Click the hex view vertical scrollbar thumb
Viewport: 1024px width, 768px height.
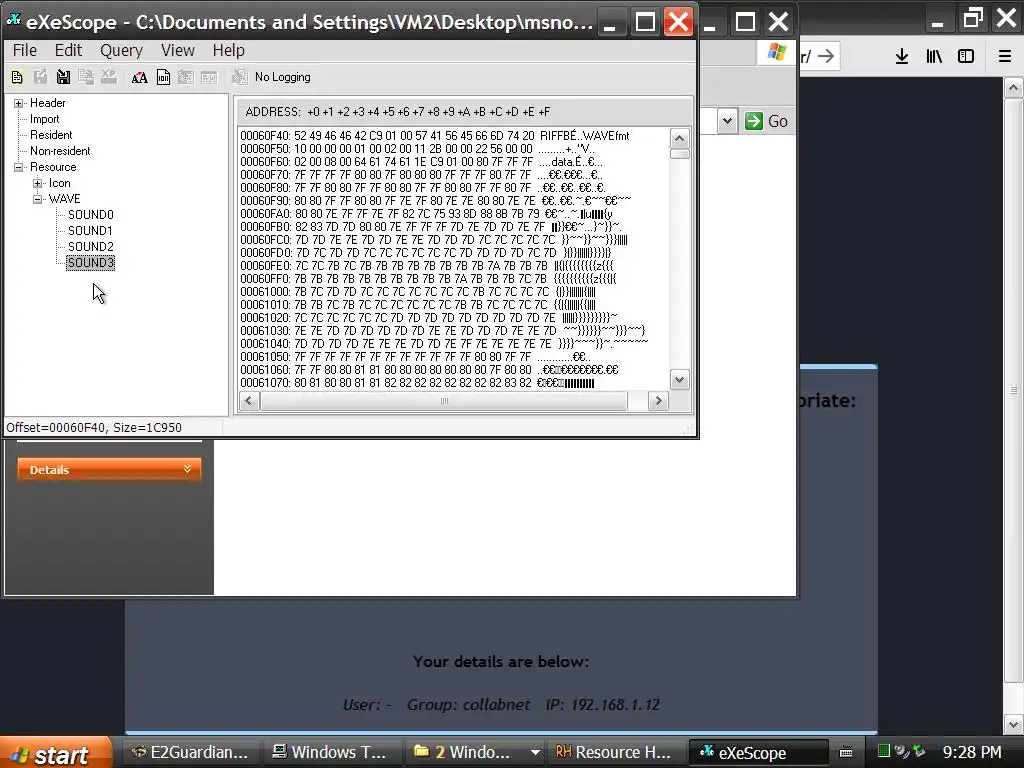pos(679,154)
